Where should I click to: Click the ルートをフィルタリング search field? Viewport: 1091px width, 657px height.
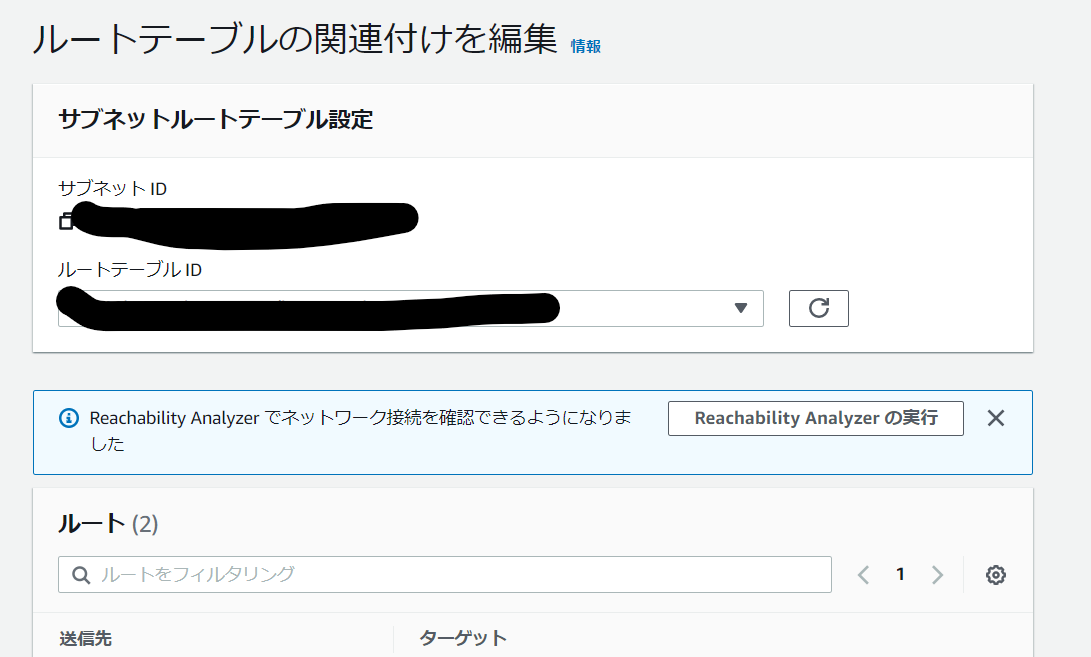click(x=400, y=574)
